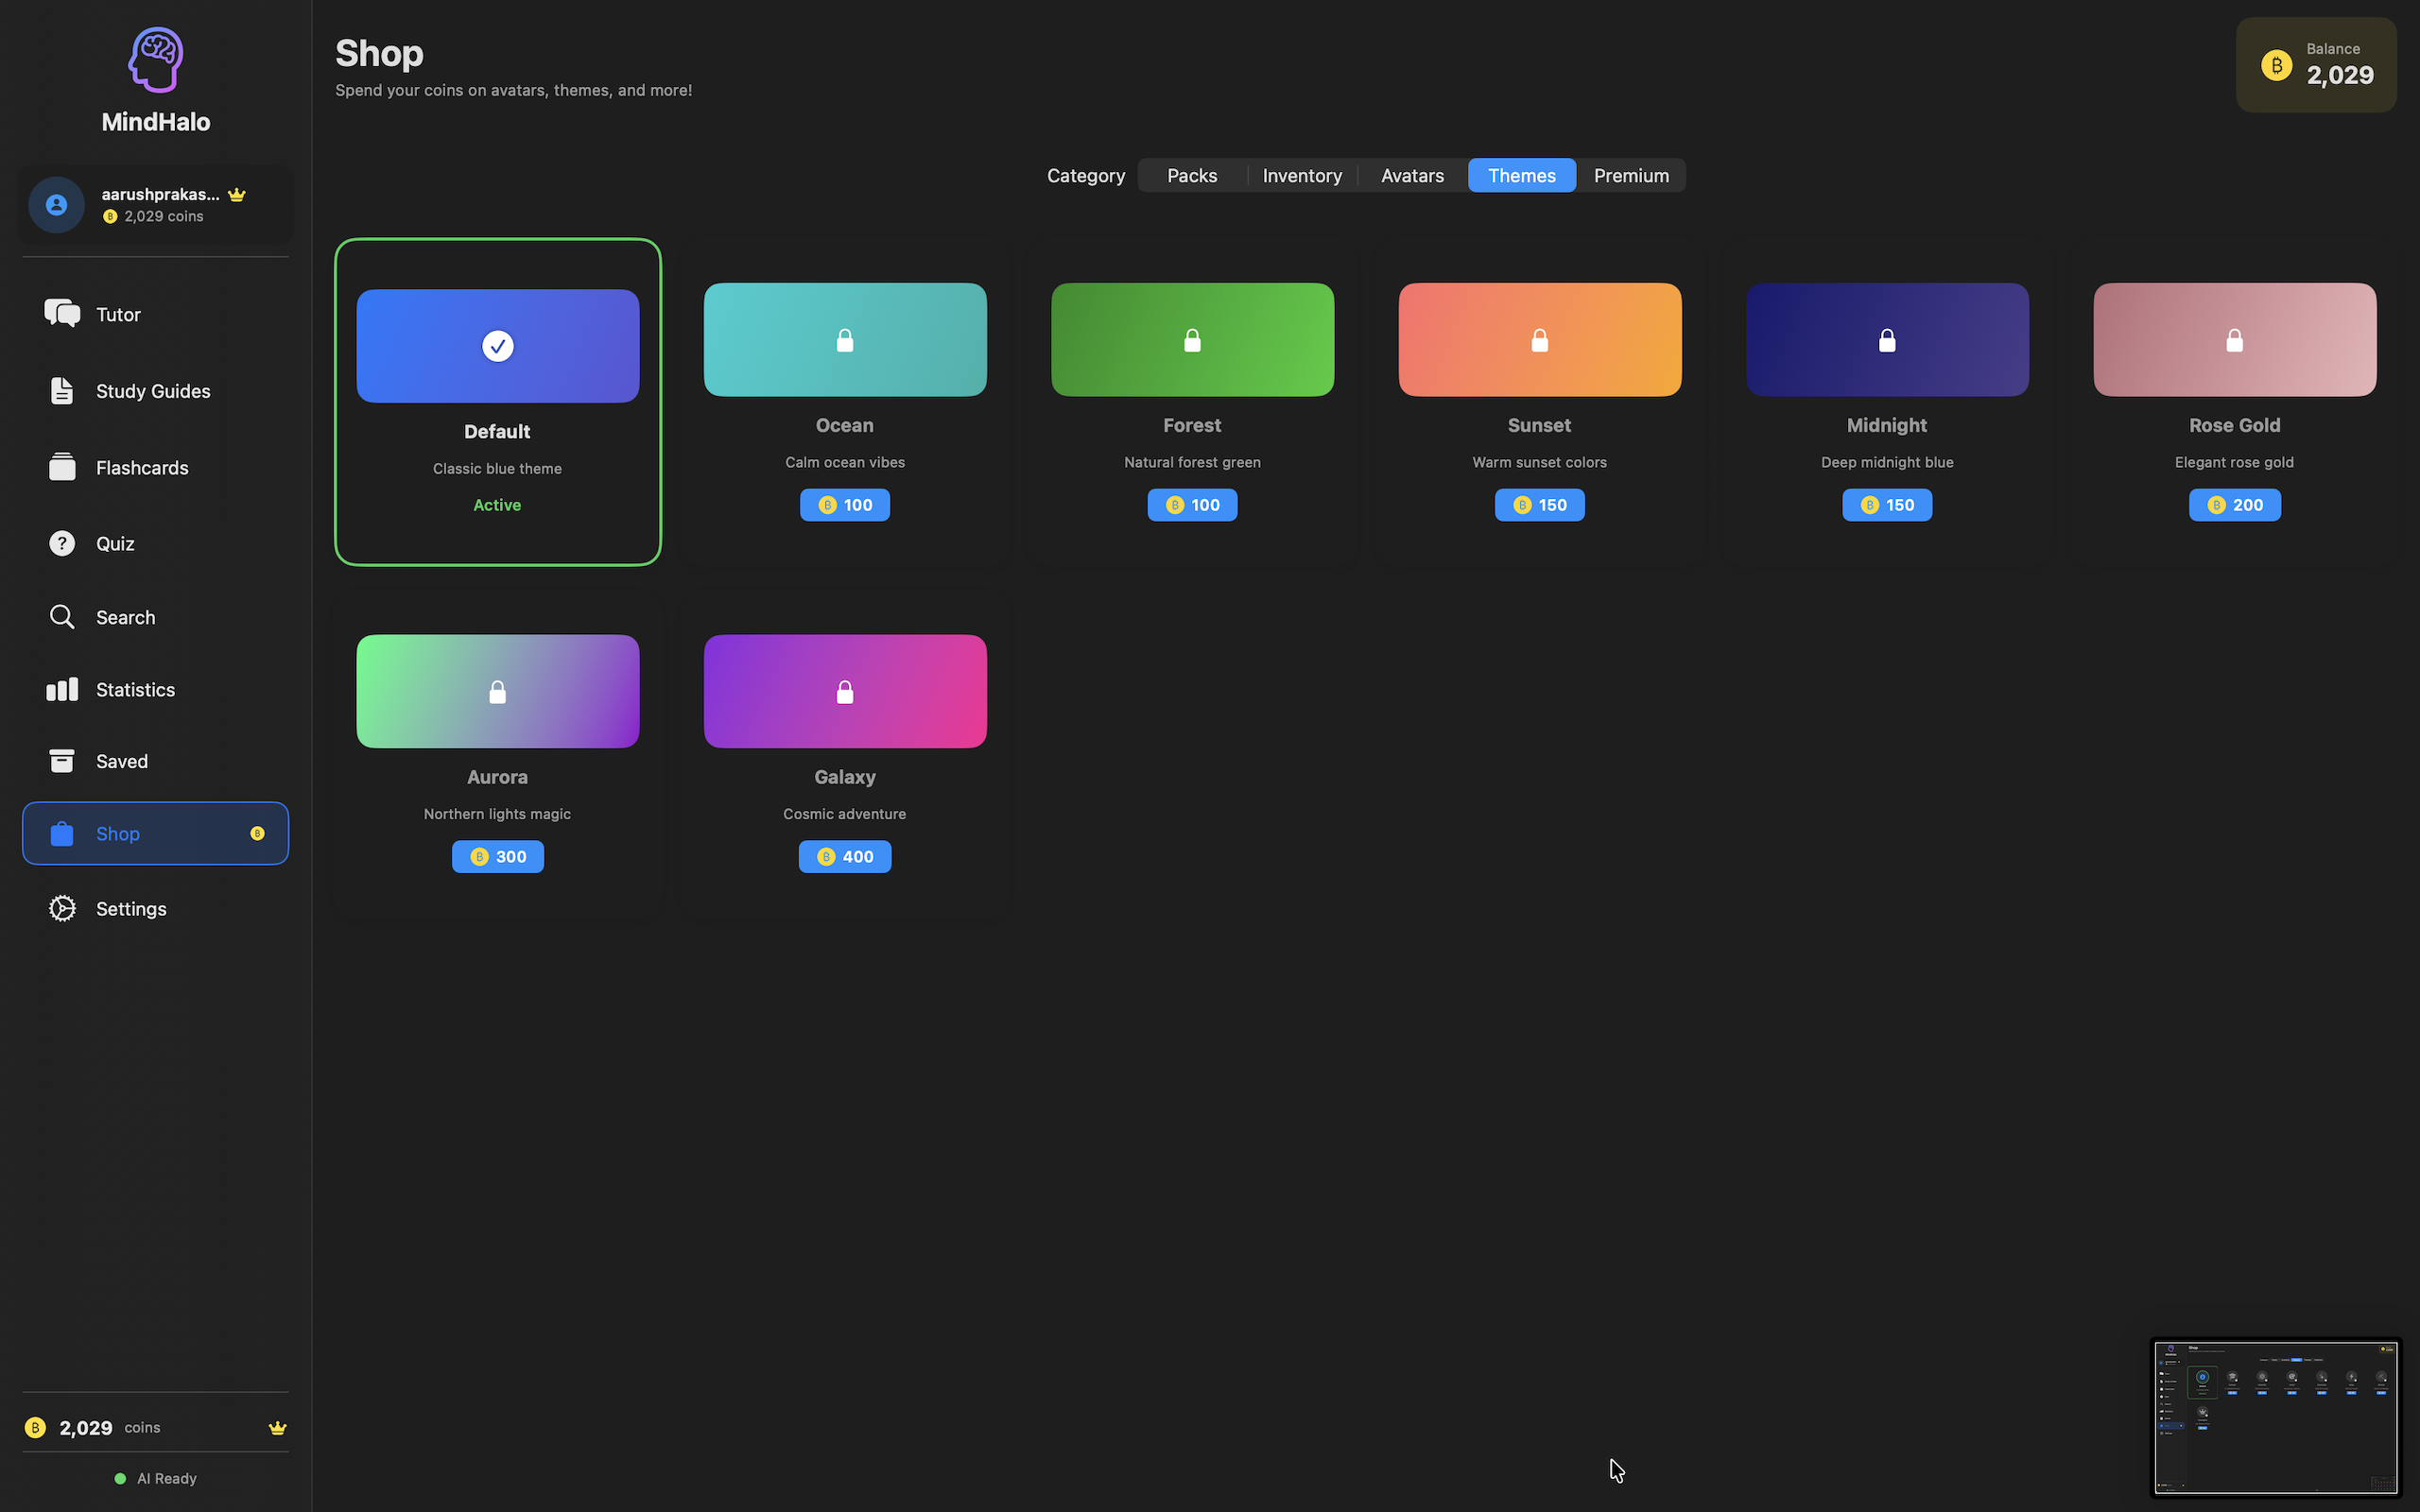Open Settings gear icon

(62, 908)
